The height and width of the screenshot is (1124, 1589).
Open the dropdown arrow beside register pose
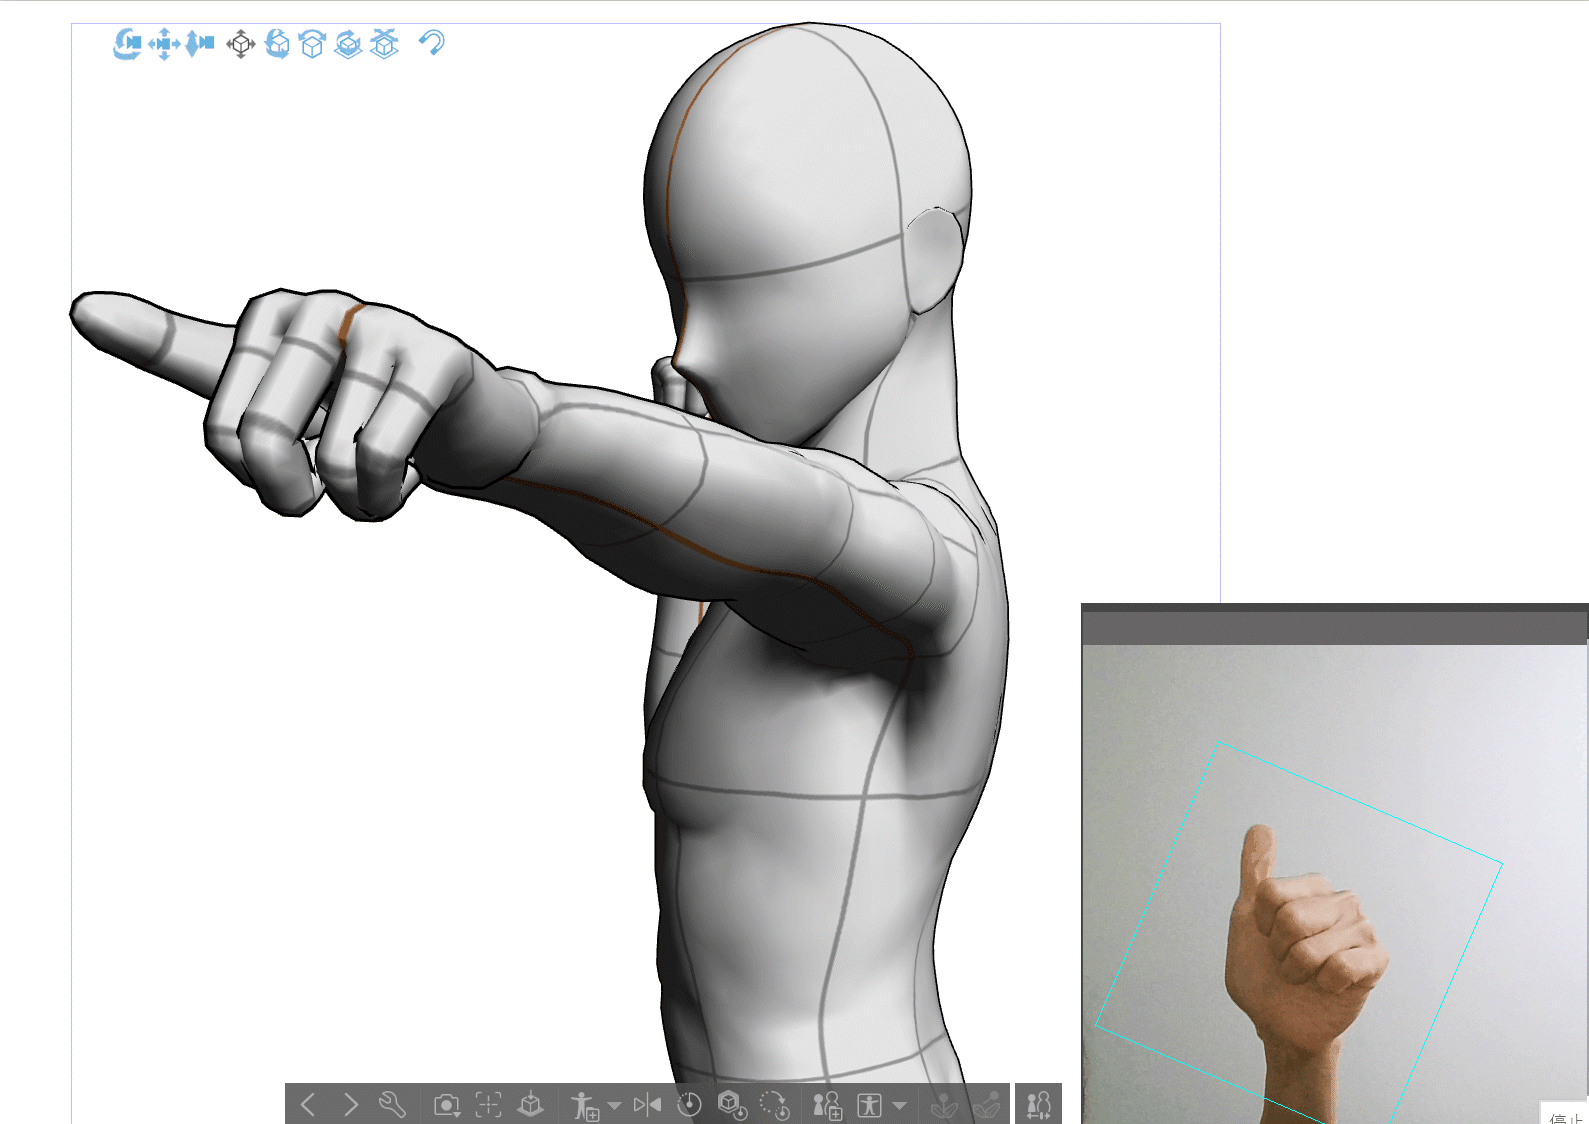pyautogui.click(x=614, y=1105)
